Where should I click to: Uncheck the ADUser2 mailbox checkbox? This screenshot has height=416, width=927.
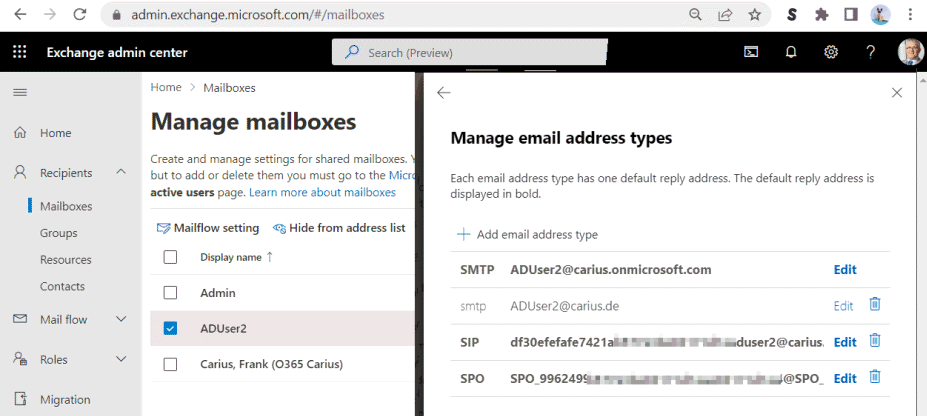pos(170,329)
